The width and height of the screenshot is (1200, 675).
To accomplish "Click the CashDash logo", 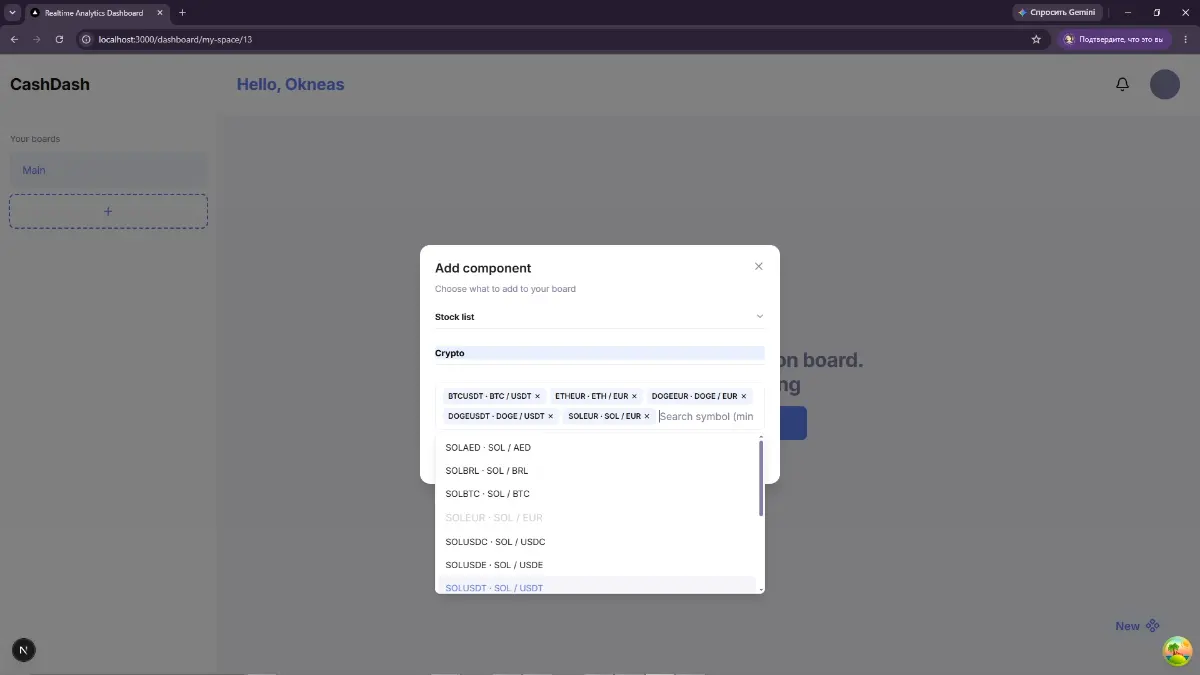I will tap(50, 84).
